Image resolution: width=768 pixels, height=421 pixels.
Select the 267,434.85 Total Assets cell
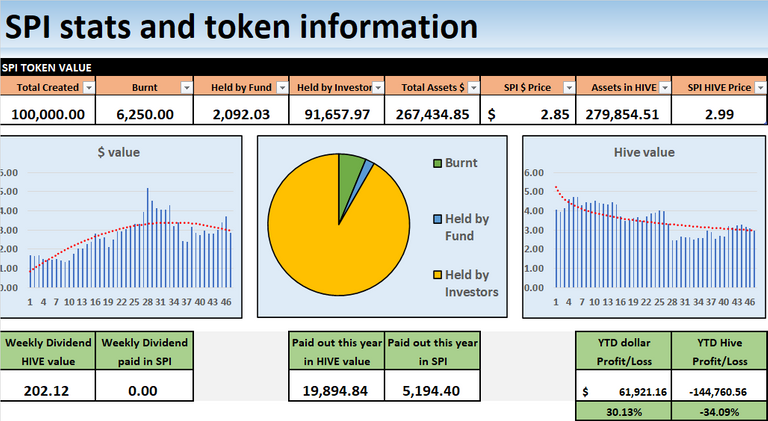(432, 110)
